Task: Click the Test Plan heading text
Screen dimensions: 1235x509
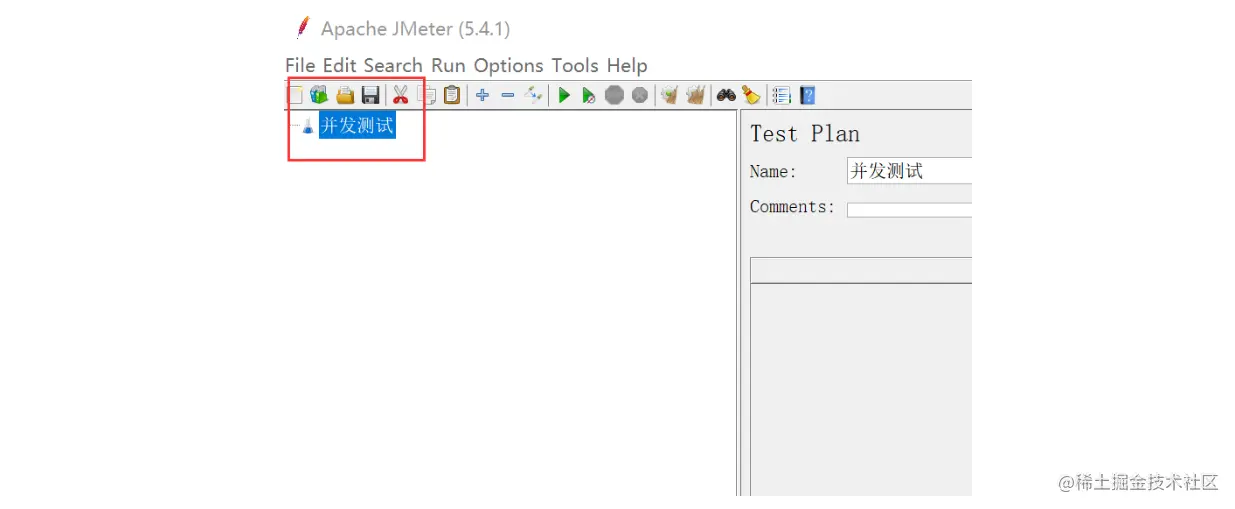Action: tap(805, 134)
